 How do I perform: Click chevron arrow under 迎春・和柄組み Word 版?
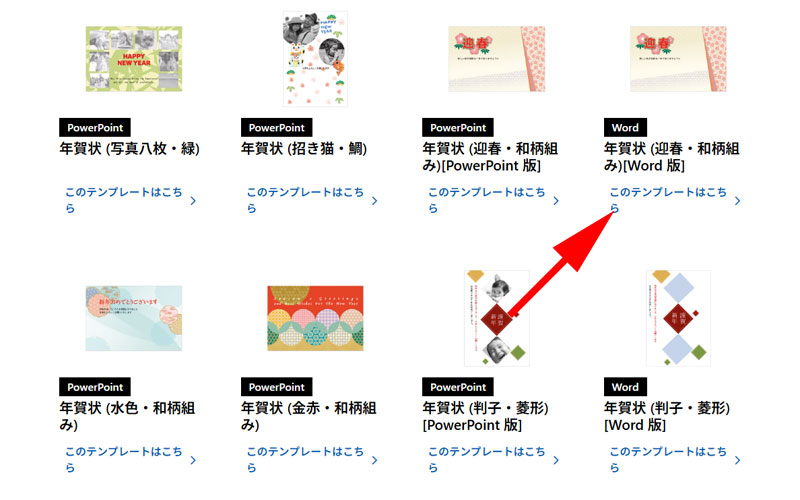(x=738, y=201)
